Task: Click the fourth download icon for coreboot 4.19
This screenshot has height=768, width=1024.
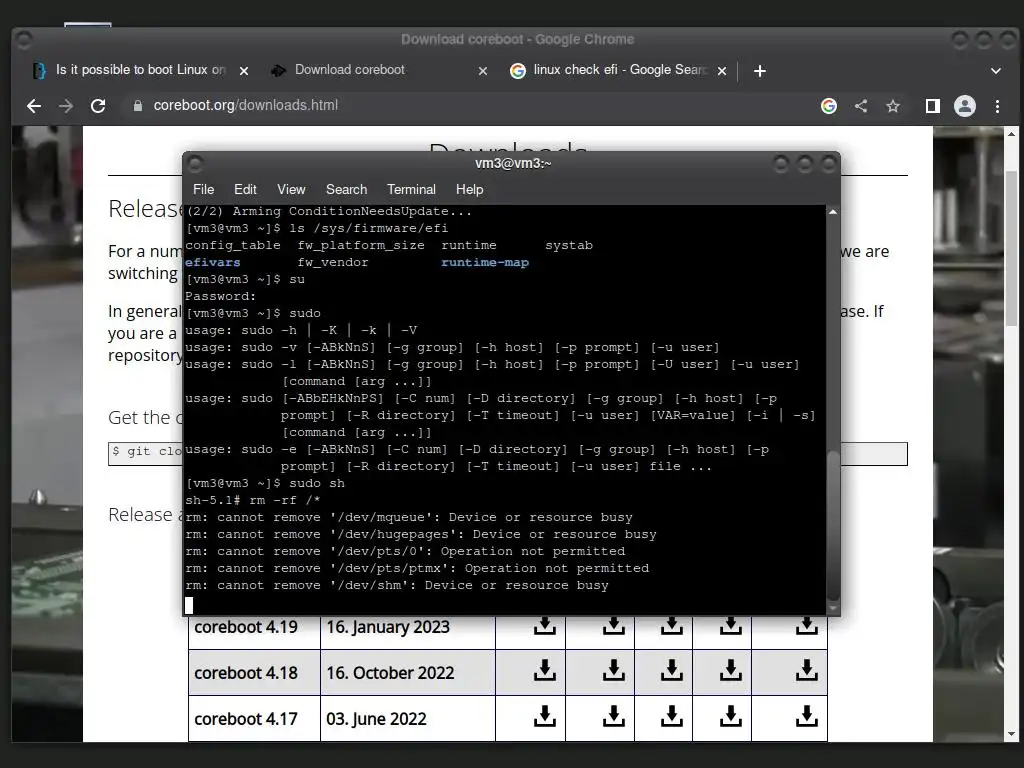Action: tap(730, 626)
